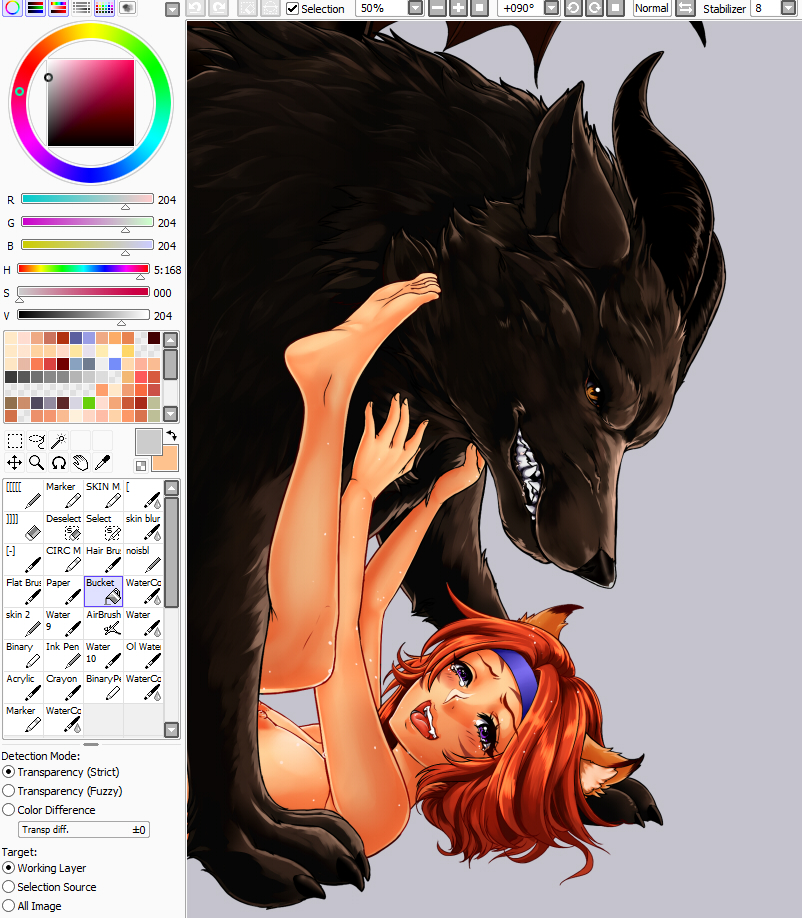This screenshot has width=802, height=918.
Task: Select the Zoom magnifier tool
Action: (x=36, y=463)
